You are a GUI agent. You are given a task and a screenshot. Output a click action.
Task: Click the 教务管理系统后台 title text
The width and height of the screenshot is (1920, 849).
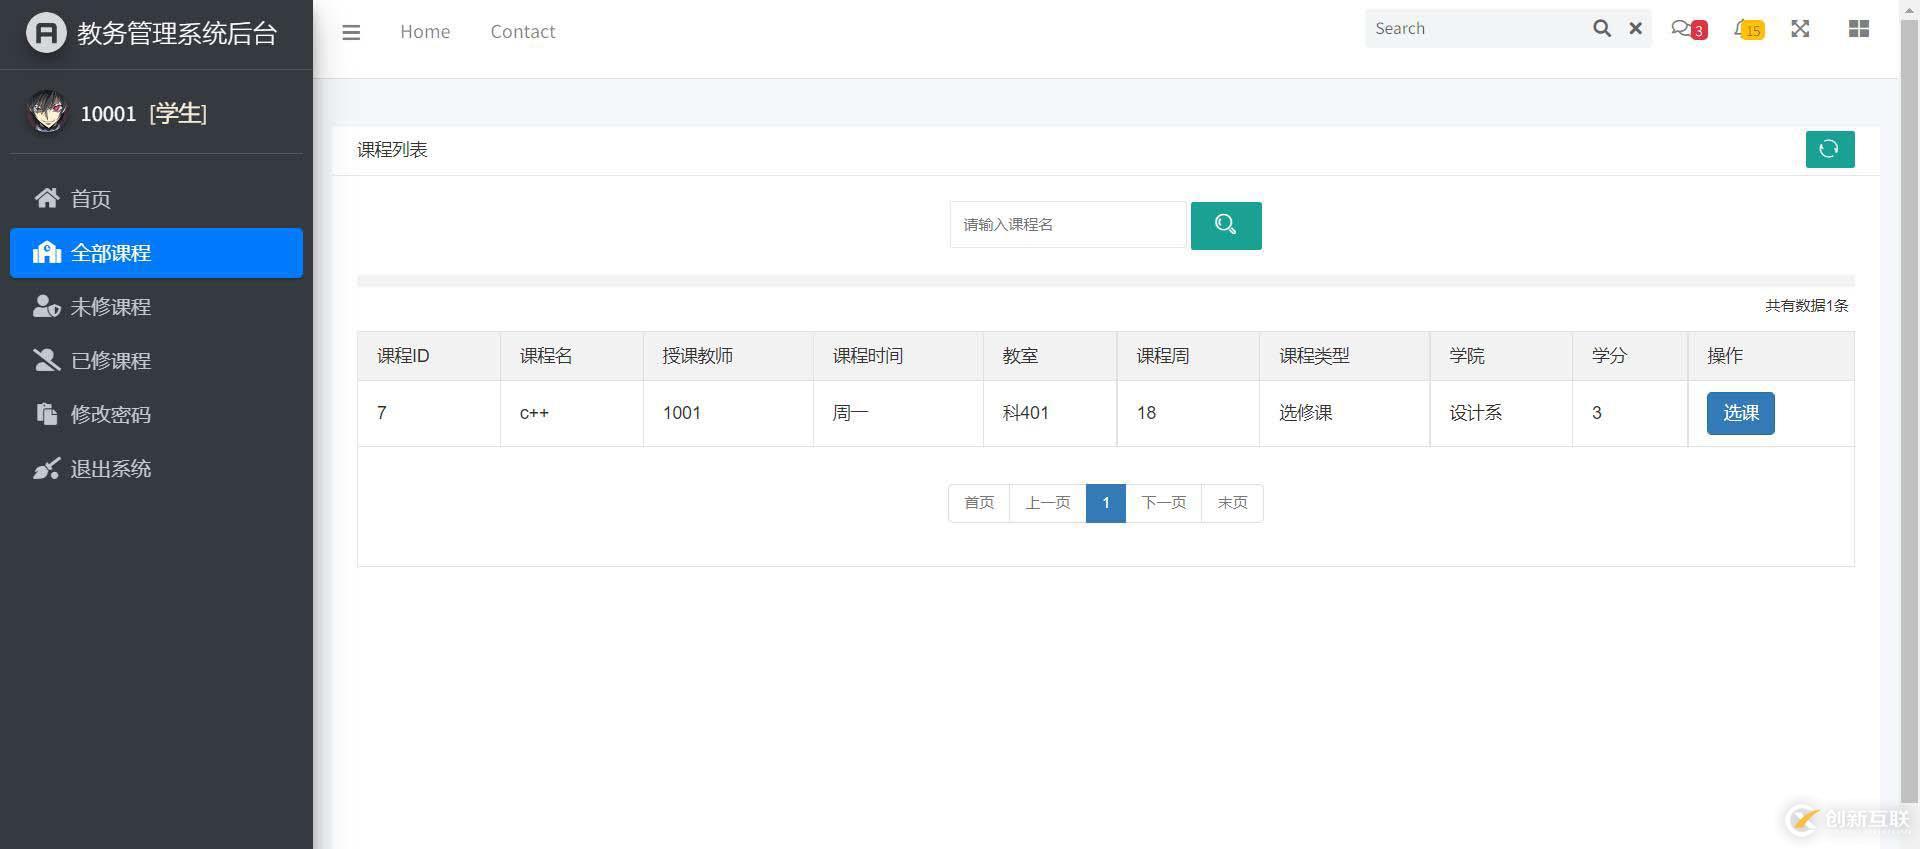177,34
